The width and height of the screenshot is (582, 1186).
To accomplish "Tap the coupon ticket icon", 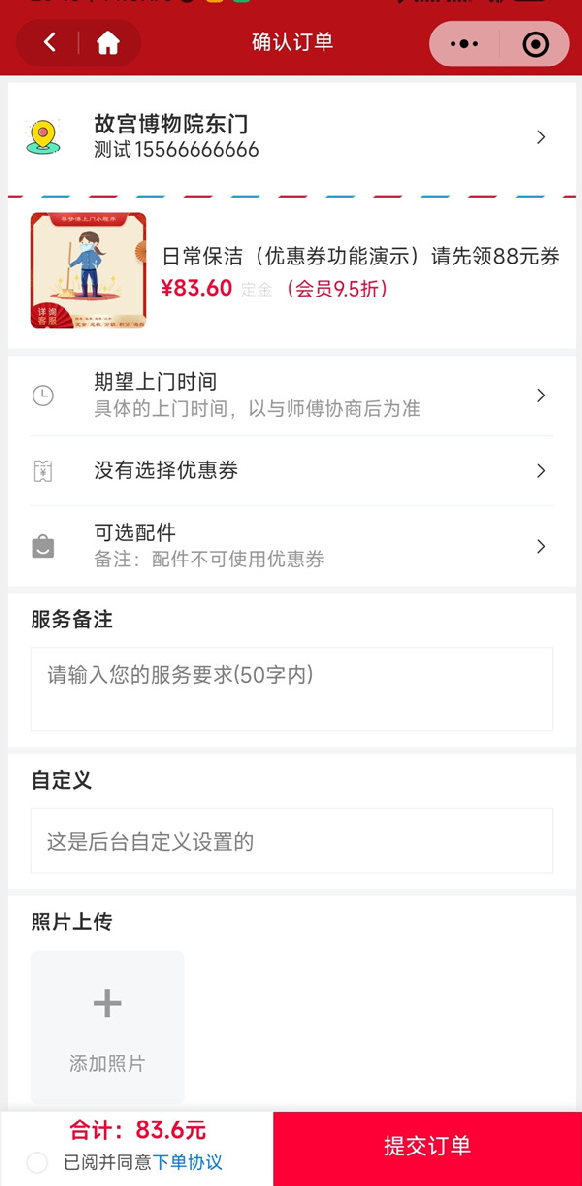I will [x=43, y=471].
